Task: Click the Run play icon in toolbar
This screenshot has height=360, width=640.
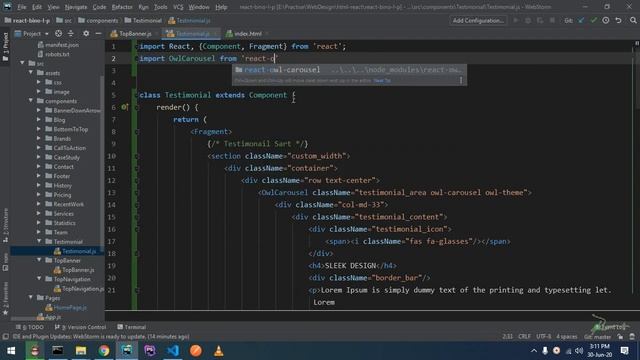Action: pos(516,20)
